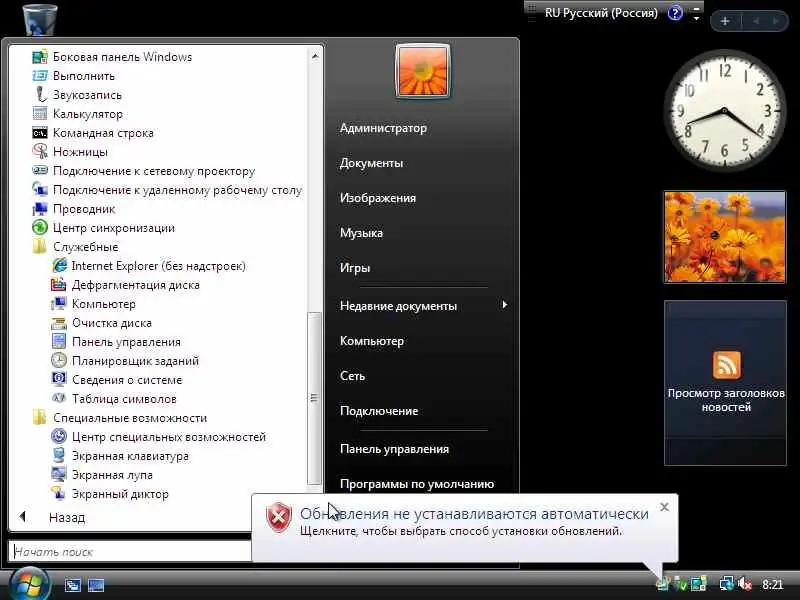Open Экранная лупа magnifier icon
800x600 pixels.
(59, 474)
